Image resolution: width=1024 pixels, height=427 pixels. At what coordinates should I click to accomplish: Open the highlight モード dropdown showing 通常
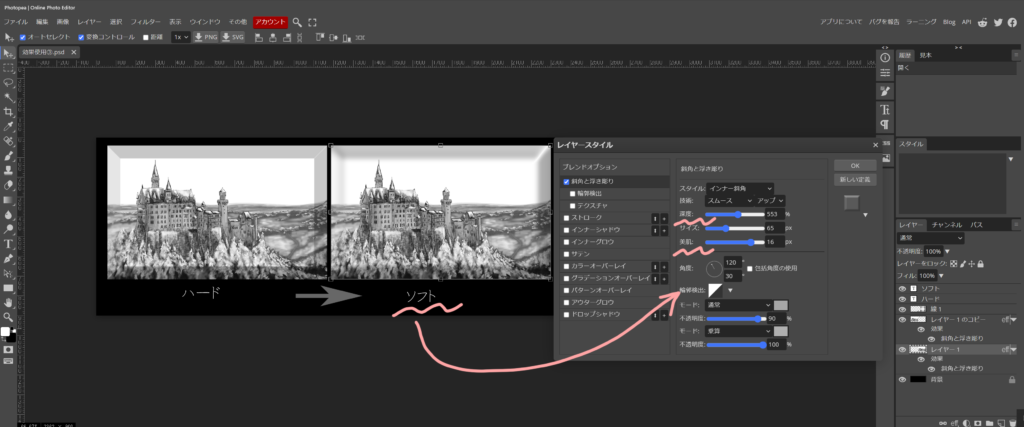[737, 304]
